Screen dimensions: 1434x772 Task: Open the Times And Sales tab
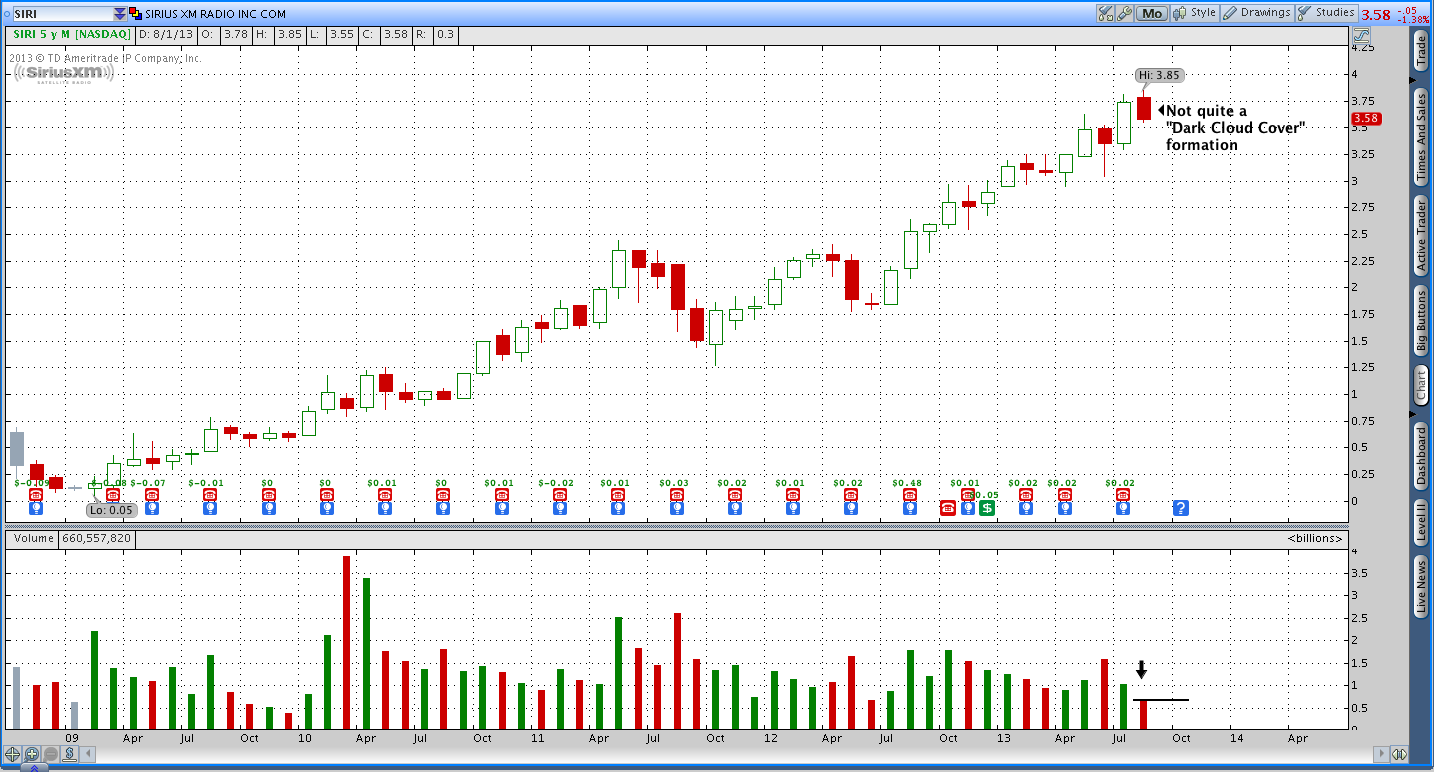(1420, 137)
